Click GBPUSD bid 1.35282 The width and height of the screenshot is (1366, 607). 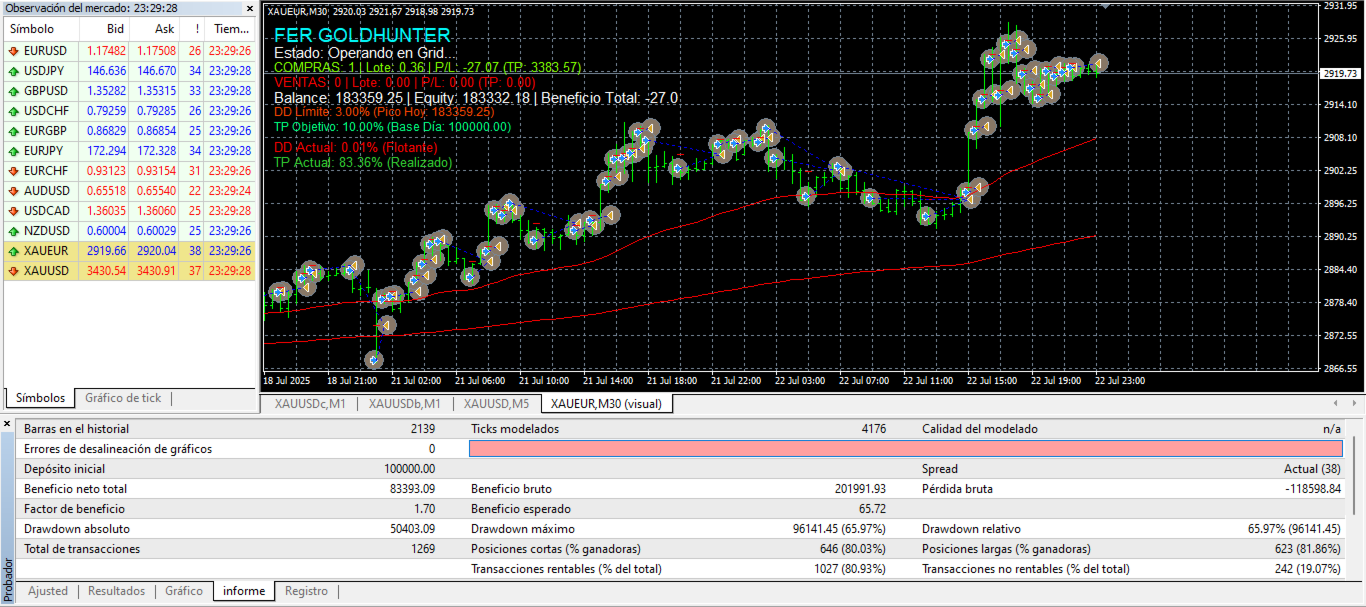click(x=107, y=91)
